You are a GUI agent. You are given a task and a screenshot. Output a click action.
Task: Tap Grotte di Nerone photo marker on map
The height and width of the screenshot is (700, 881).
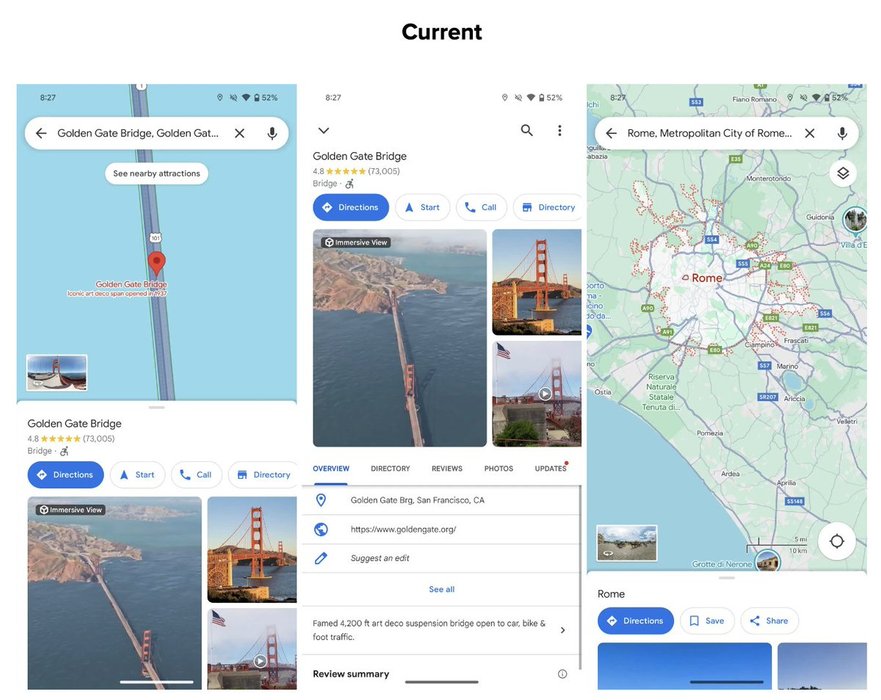tap(768, 560)
